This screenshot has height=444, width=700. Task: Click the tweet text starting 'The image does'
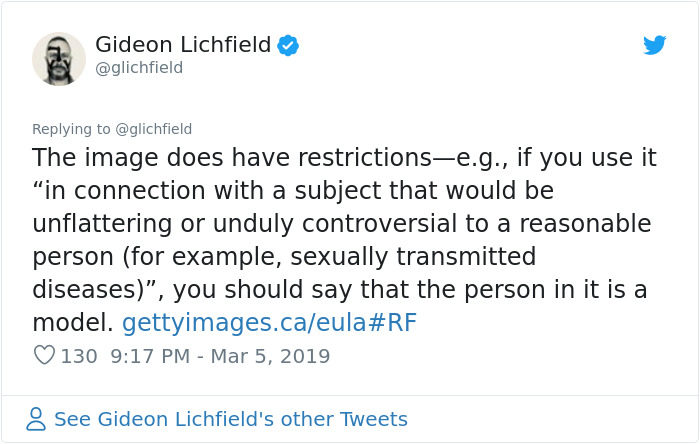point(344,240)
